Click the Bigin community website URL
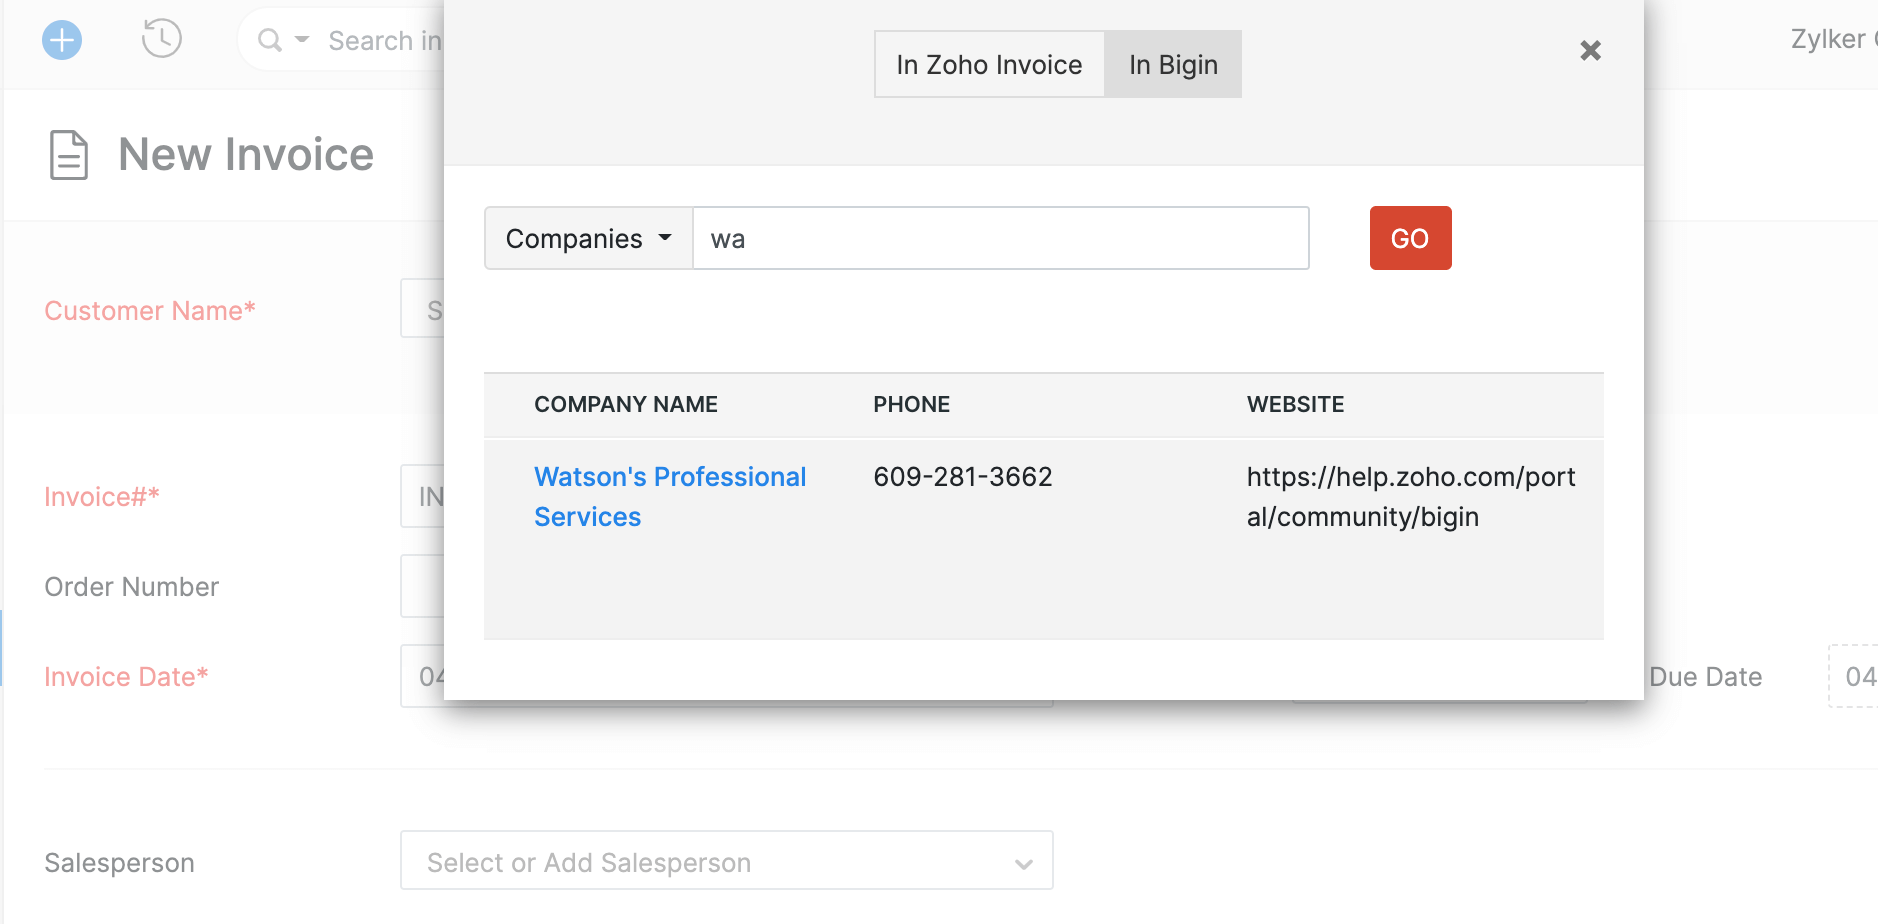The image size is (1878, 924). [1410, 496]
